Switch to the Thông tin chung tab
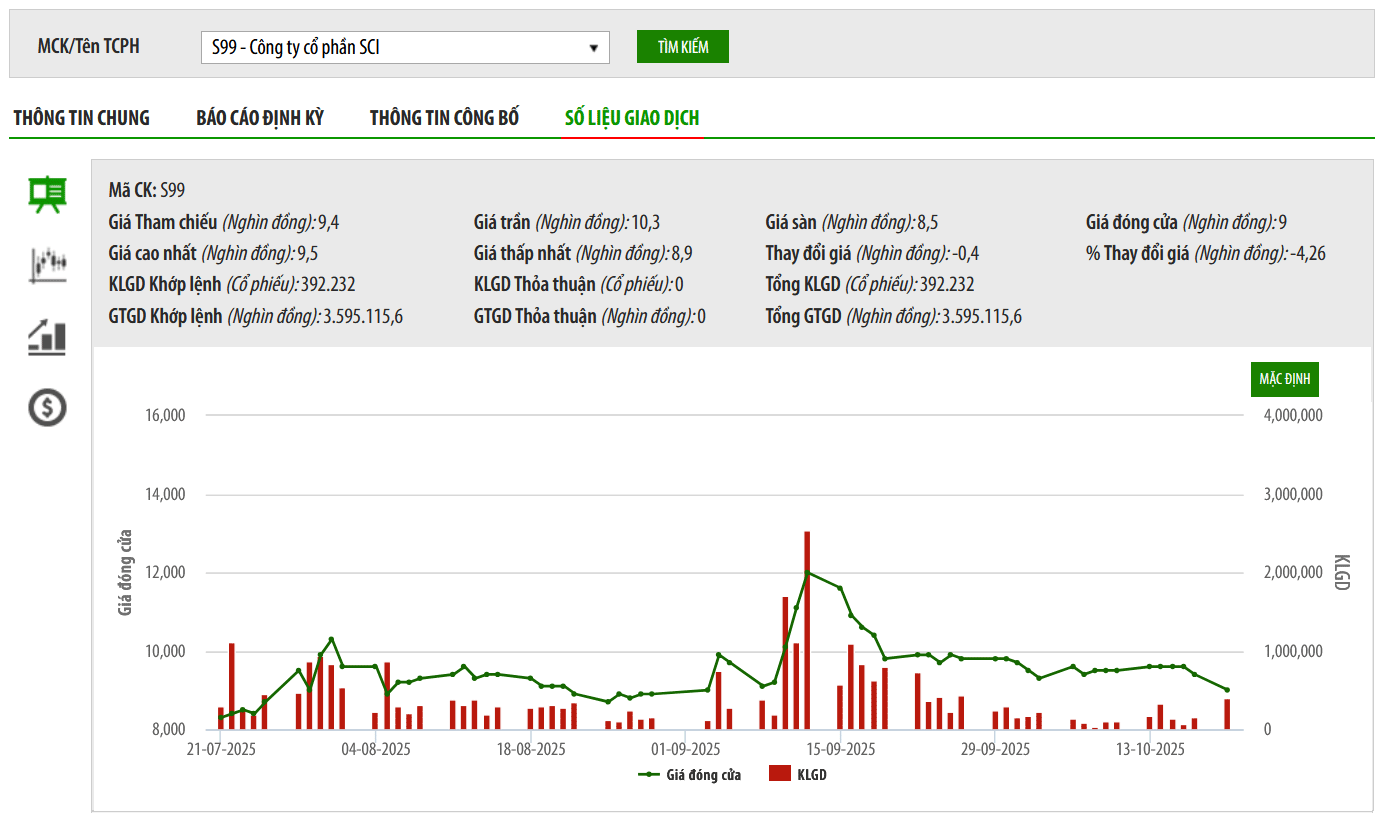 tap(81, 118)
